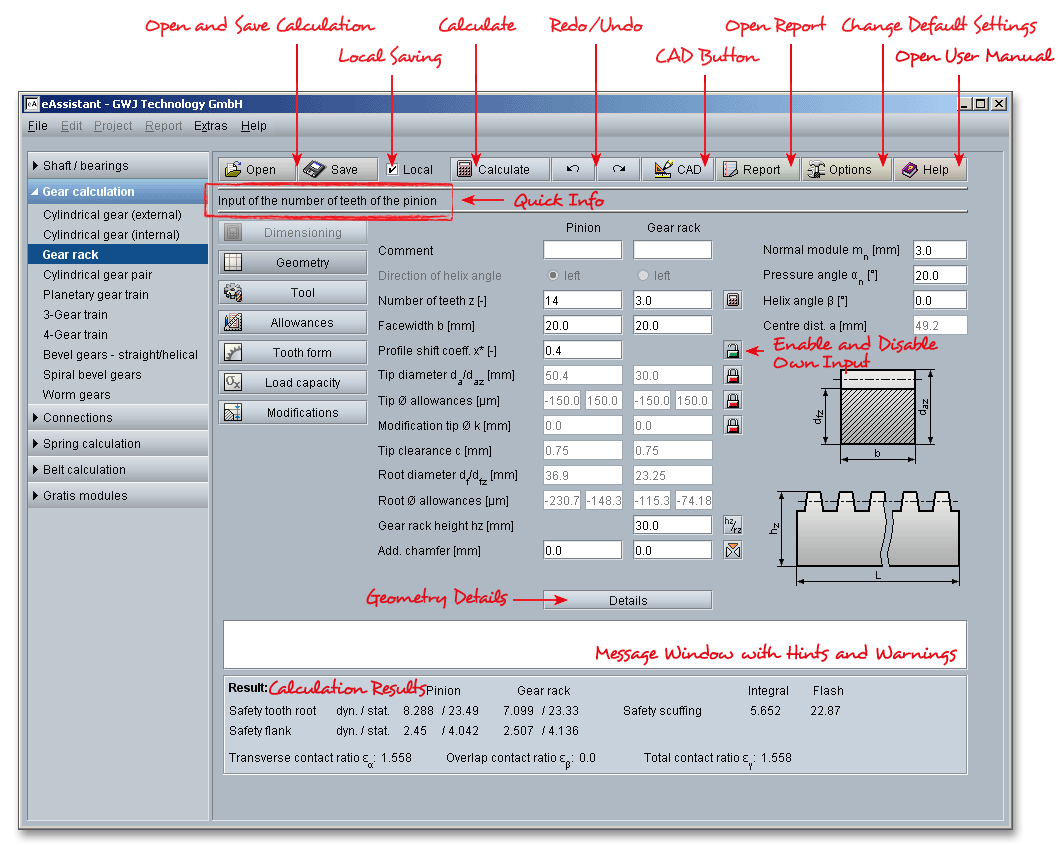This screenshot has width=1058, height=845.
Task: Click the hz/rz gear rack height icon
Action: click(733, 525)
